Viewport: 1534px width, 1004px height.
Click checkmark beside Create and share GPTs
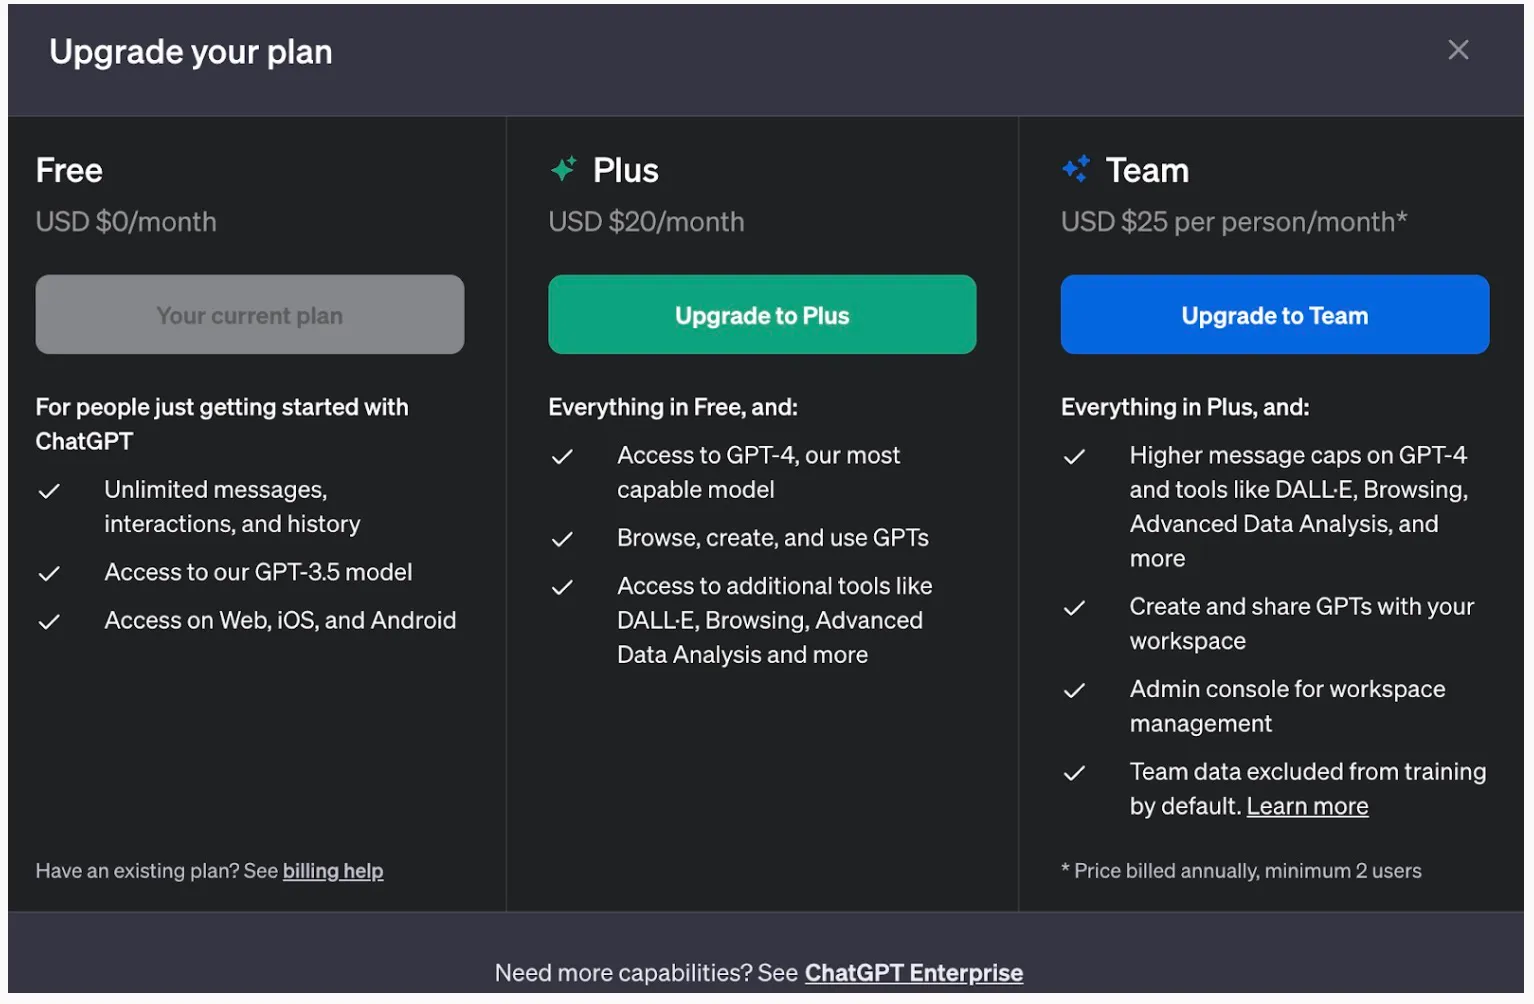tap(1074, 608)
